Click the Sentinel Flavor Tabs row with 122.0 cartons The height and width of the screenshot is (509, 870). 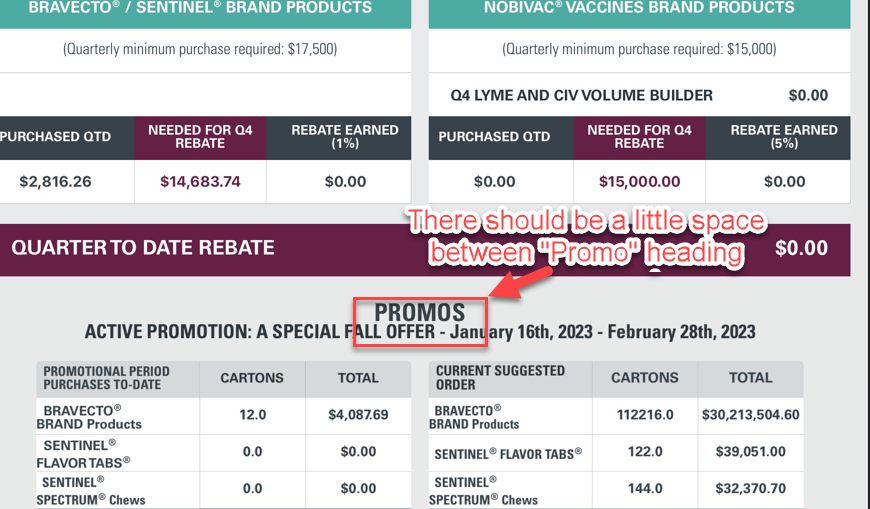(616, 453)
